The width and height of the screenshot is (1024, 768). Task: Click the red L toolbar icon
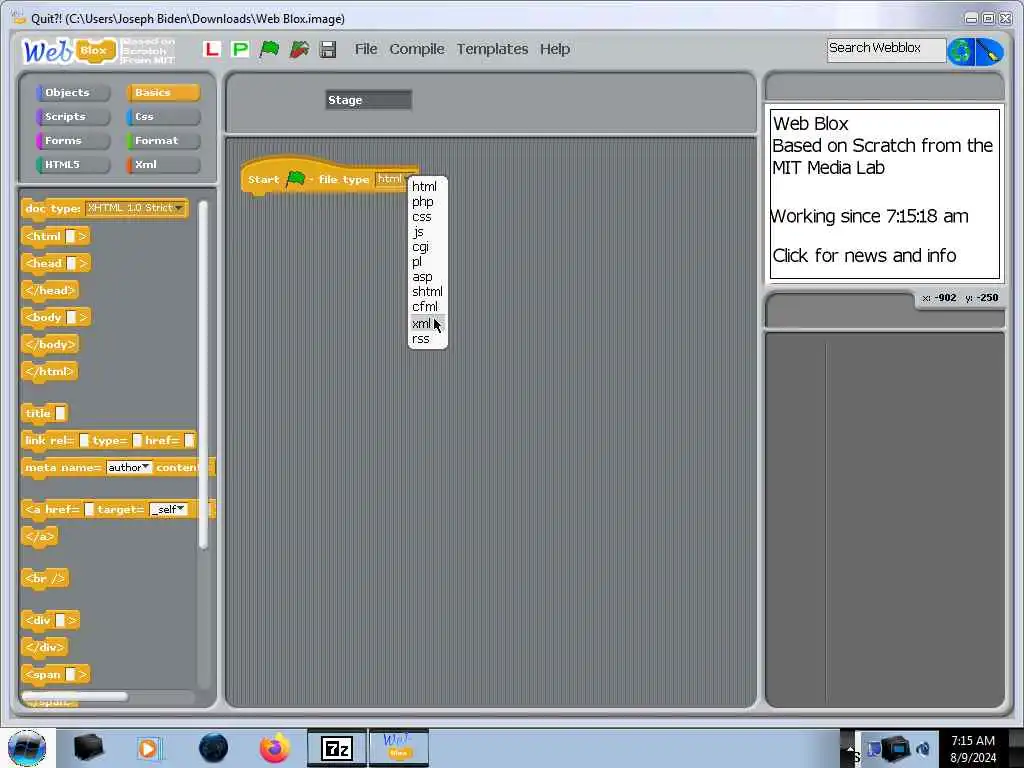click(x=211, y=49)
